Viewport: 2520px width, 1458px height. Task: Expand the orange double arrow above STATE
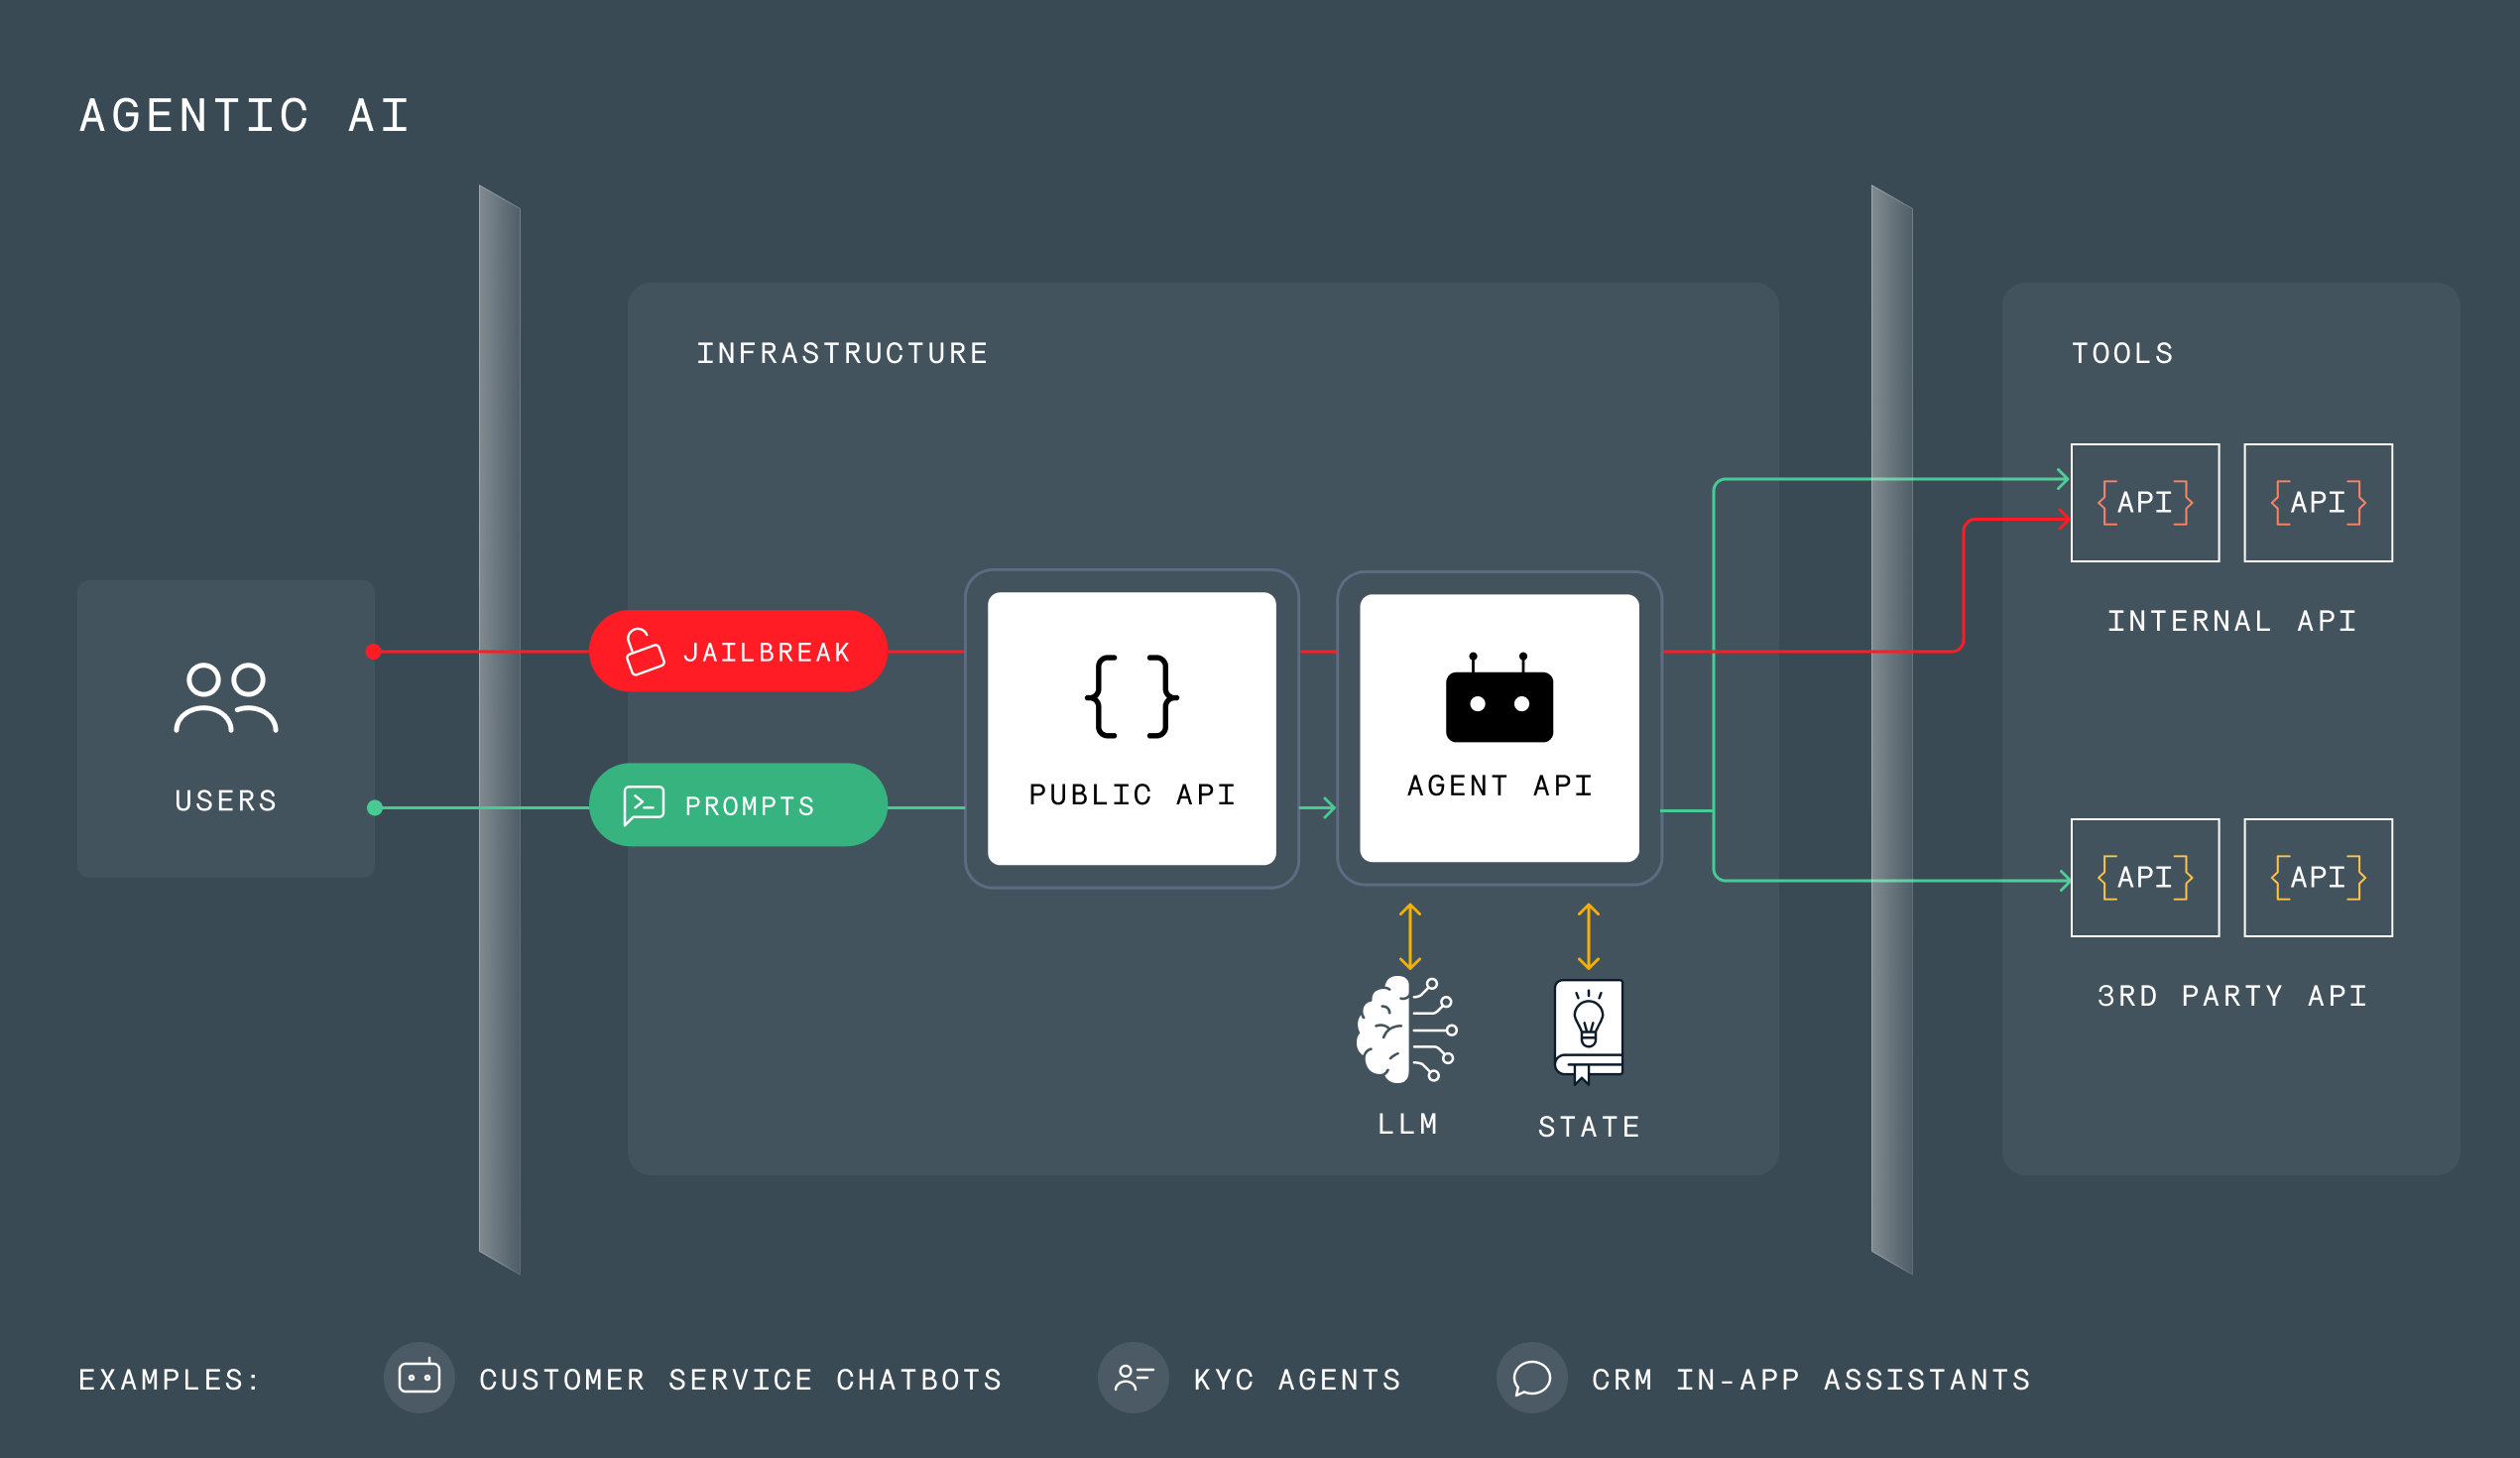tap(1588, 935)
